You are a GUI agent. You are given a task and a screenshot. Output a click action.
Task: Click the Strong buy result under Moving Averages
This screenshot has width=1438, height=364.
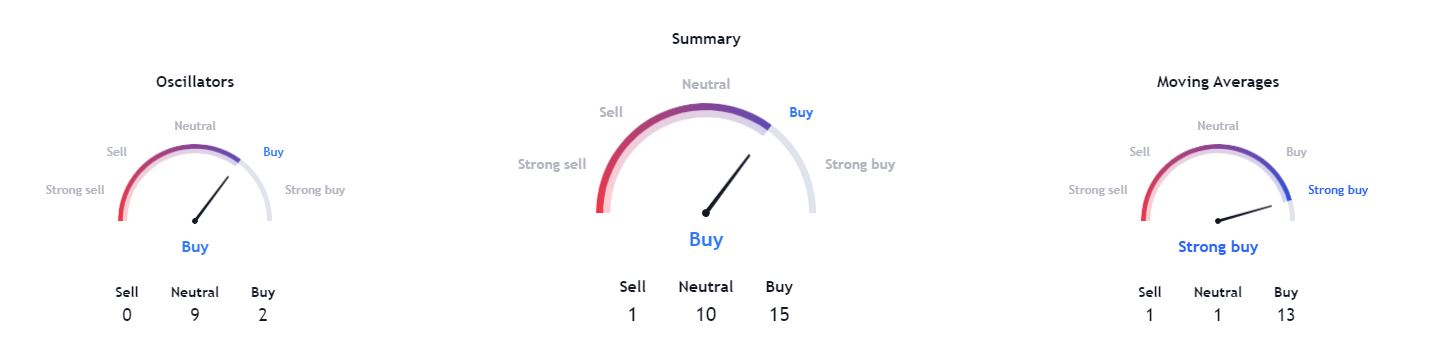[1218, 247]
